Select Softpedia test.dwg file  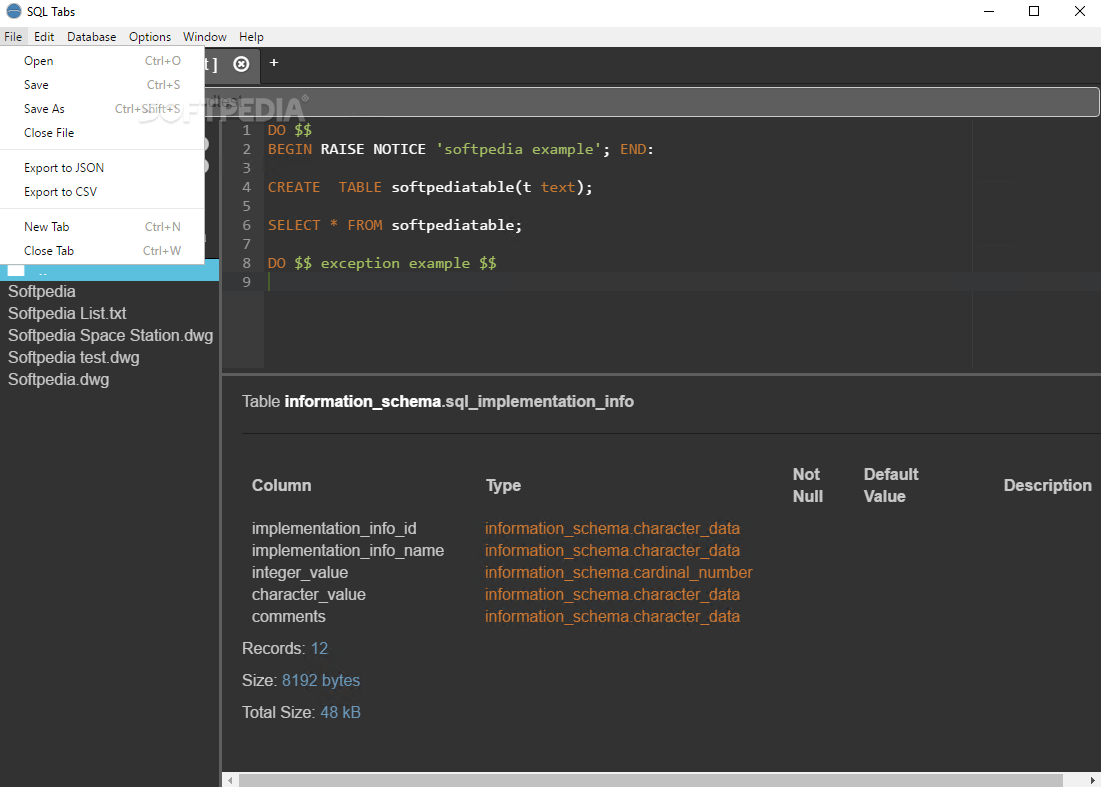tap(73, 357)
